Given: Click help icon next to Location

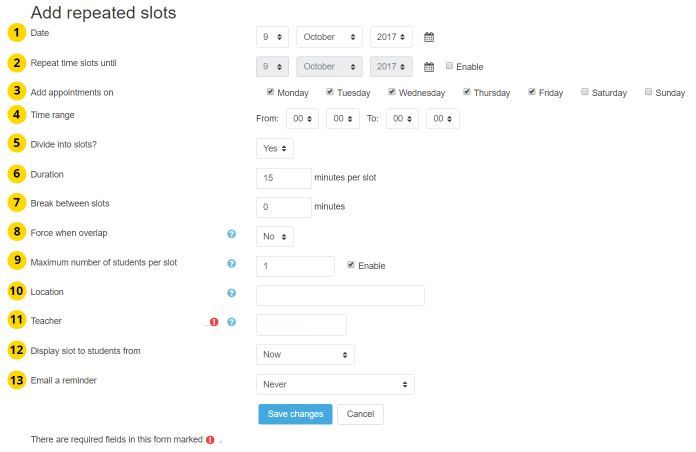Looking at the screenshot, I should click(x=231, y=293).
